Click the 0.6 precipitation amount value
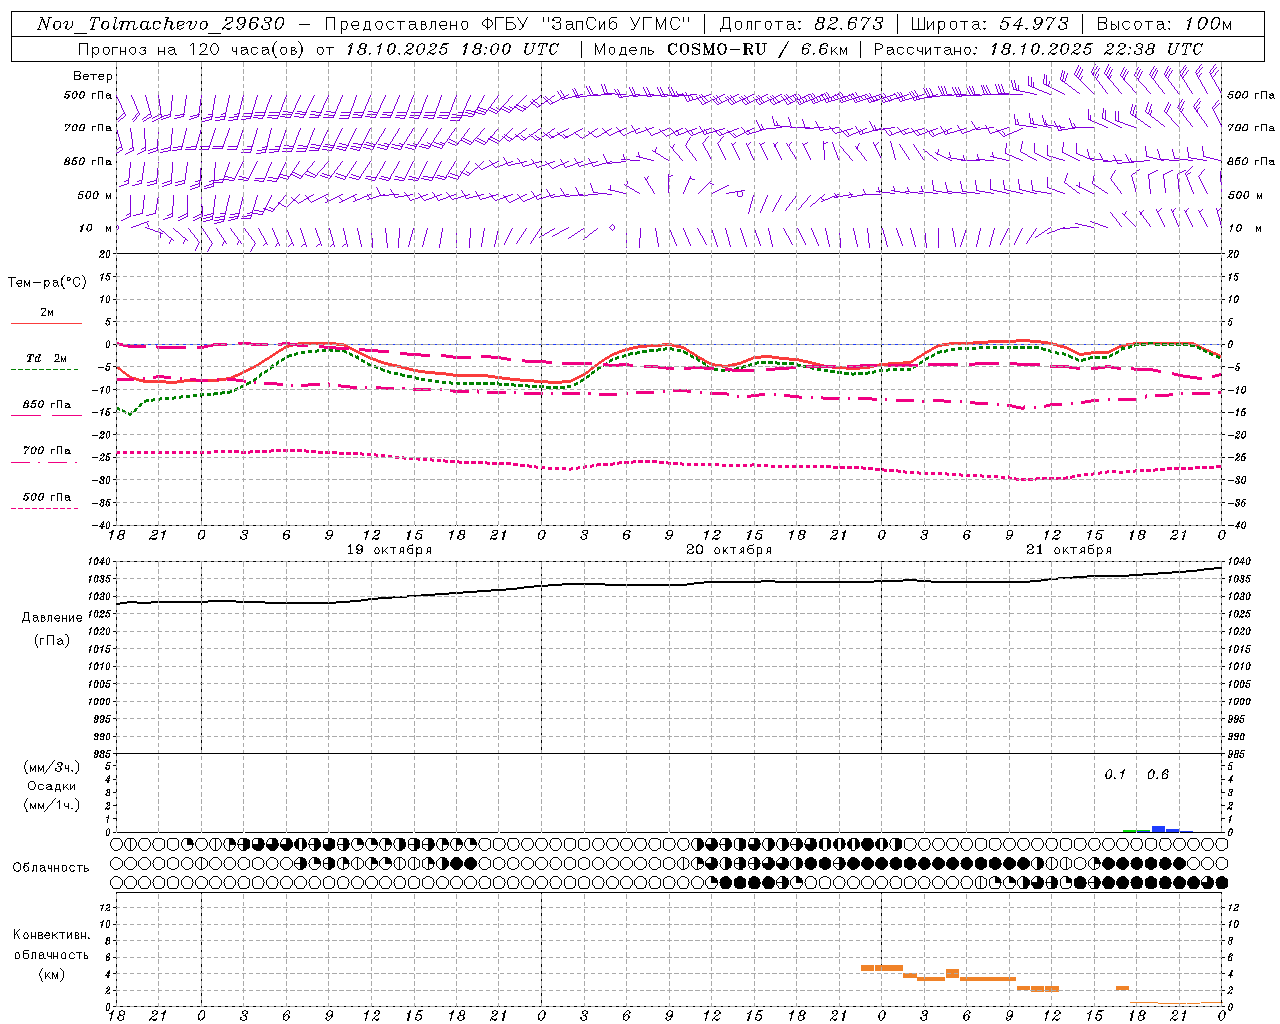This screenshot has width=1280, height=1024. (1158, 774)
